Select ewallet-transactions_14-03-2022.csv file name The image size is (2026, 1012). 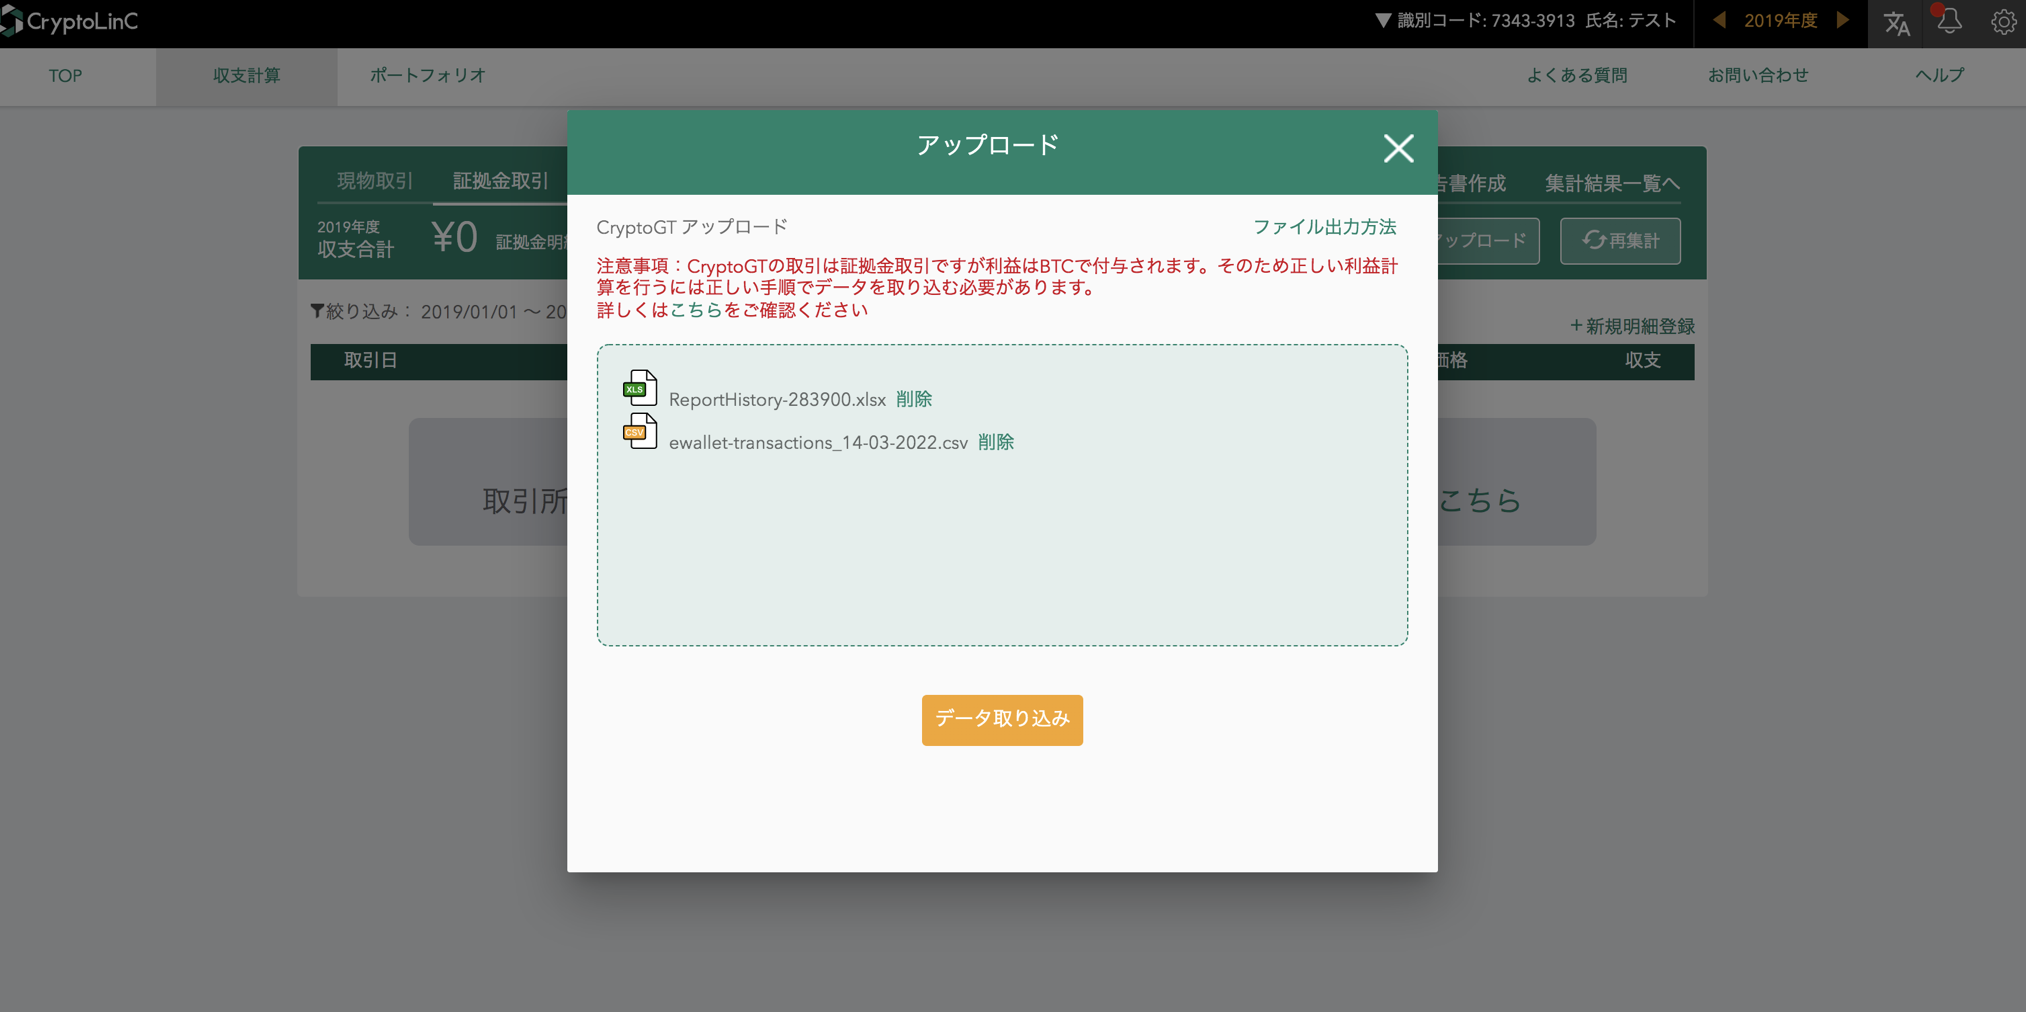click(x=818, y=442)
